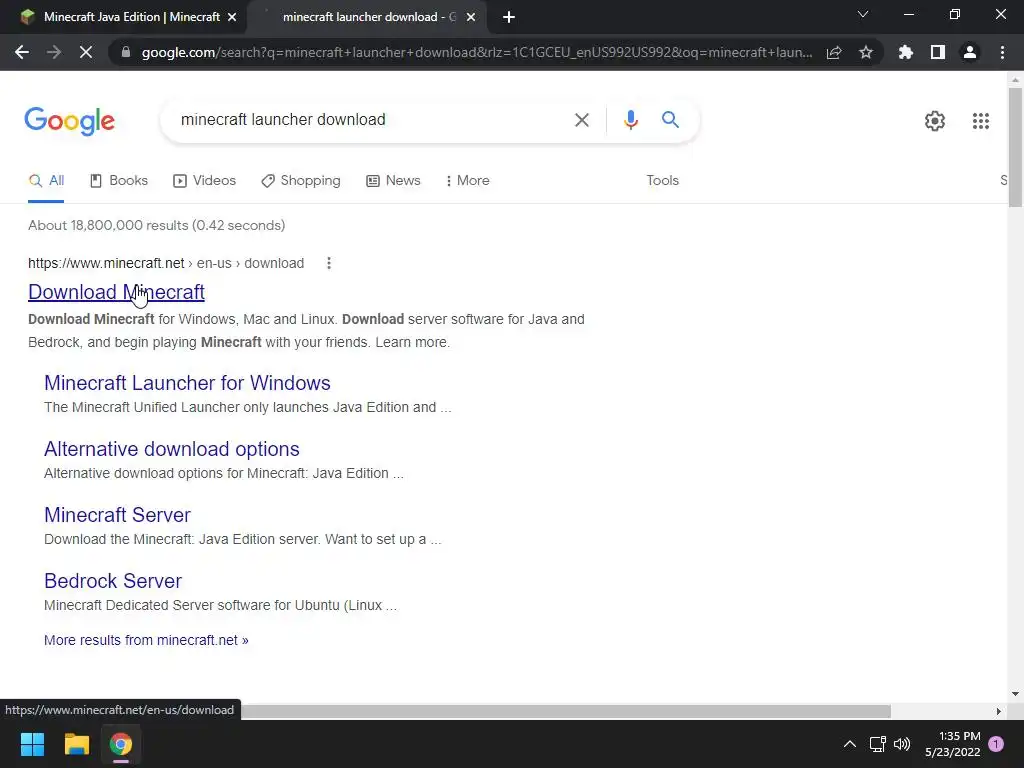Click the minecraft.net breadcrumb URL

coord(166,263)
